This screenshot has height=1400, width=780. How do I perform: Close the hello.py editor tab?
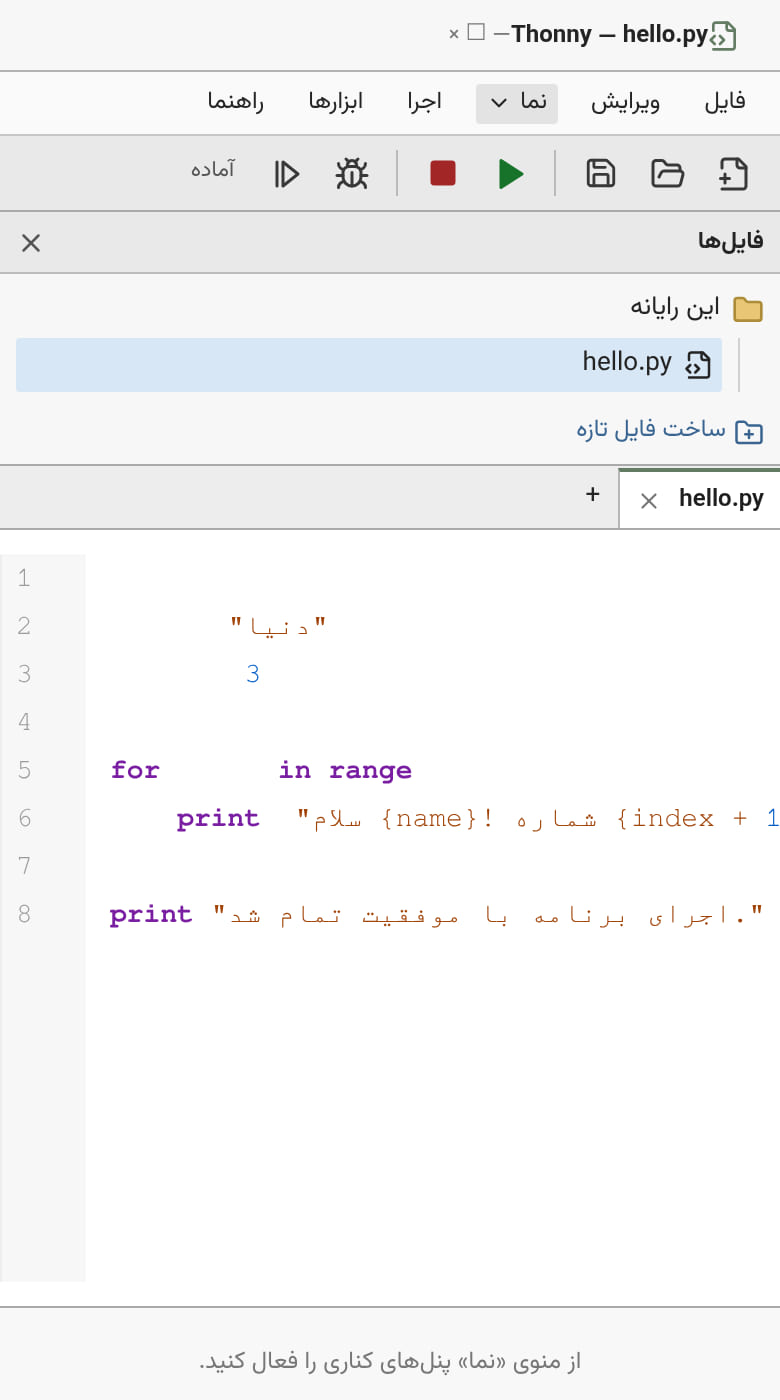[x=649, y=501]
